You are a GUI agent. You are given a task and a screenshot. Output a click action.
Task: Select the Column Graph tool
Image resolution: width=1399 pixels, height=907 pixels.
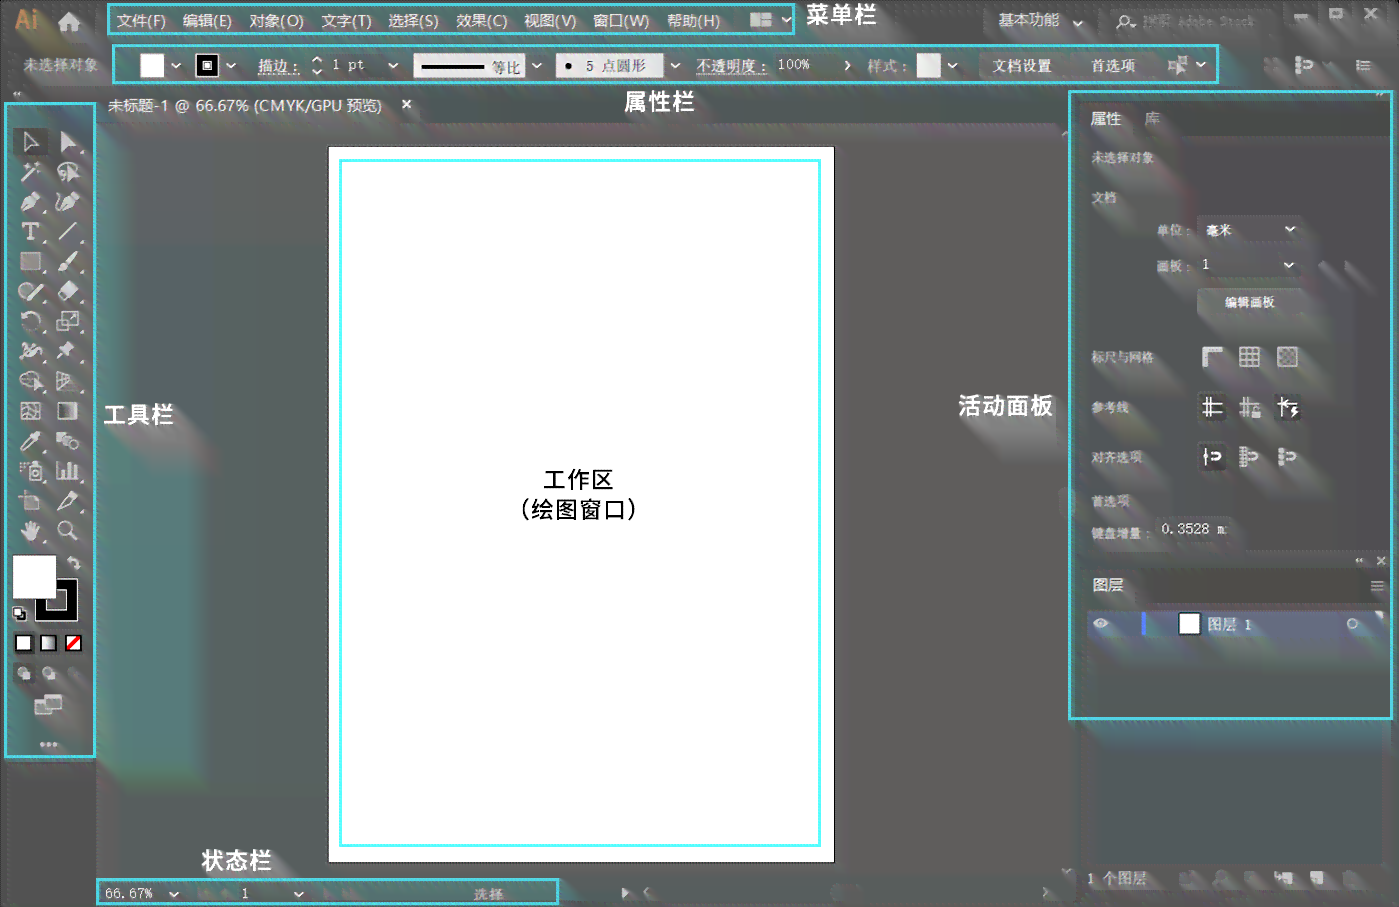tap(68, 471)
